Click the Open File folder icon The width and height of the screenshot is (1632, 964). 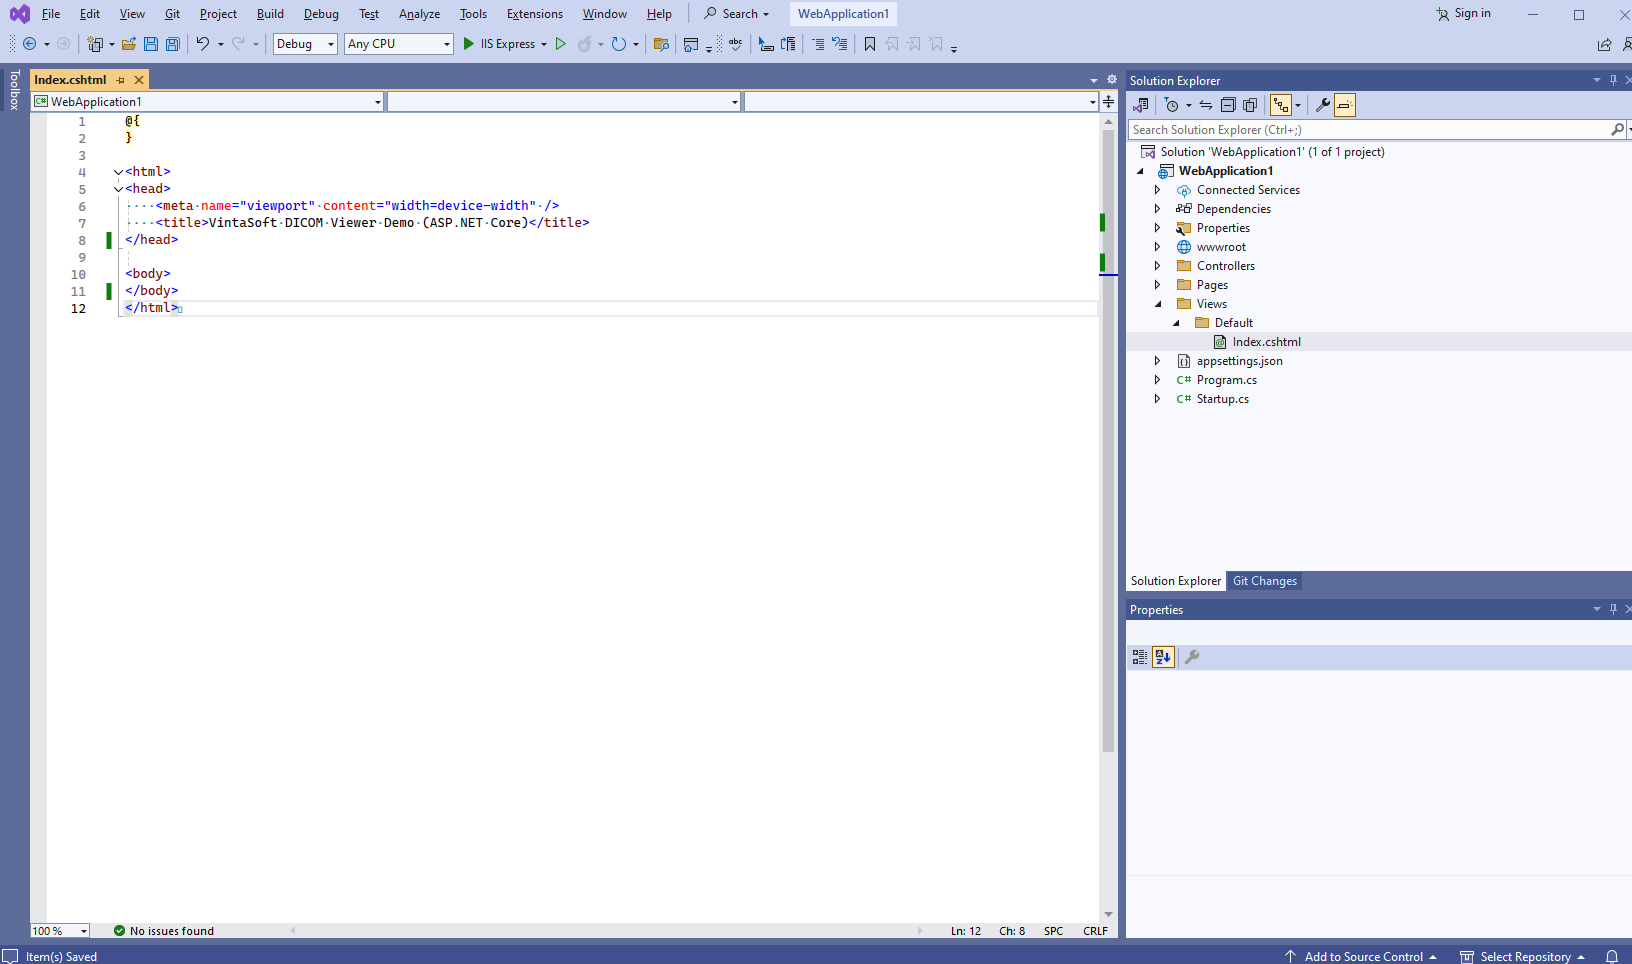(x=129, y=44)
